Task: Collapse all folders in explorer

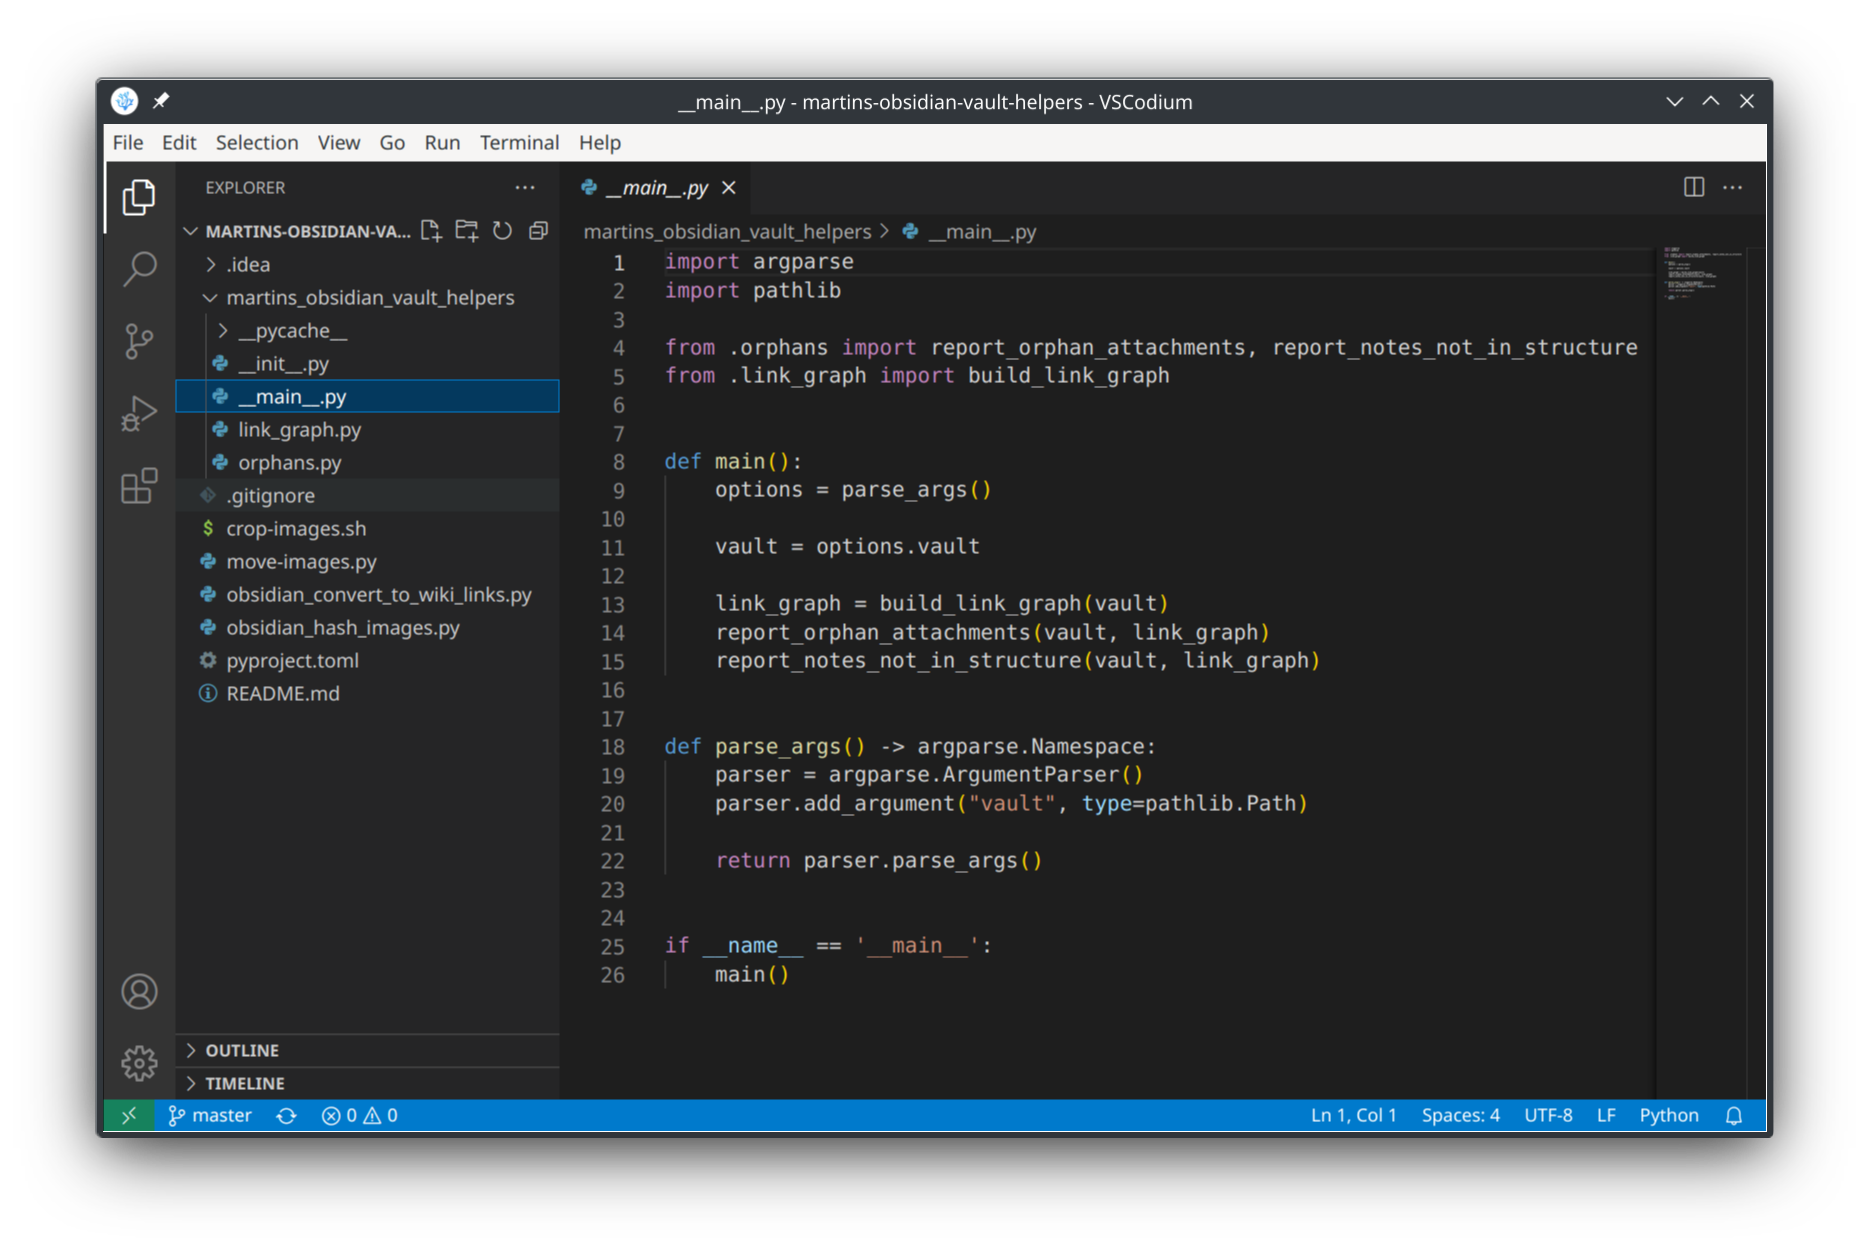Action: pos(538,231)
